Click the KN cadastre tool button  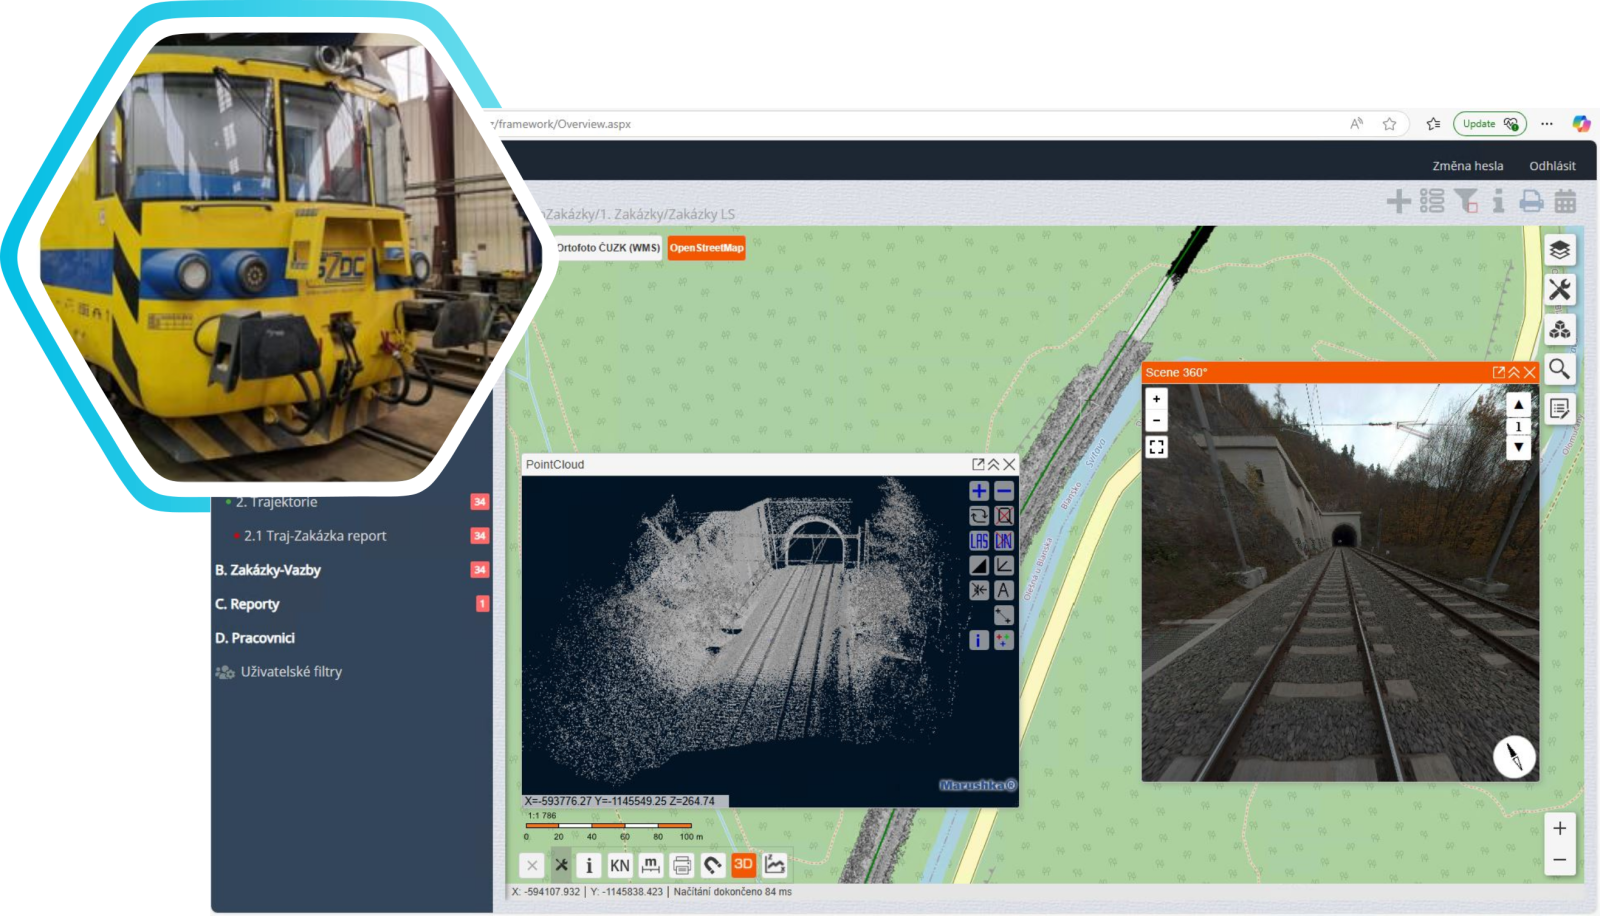click(620, 865)
